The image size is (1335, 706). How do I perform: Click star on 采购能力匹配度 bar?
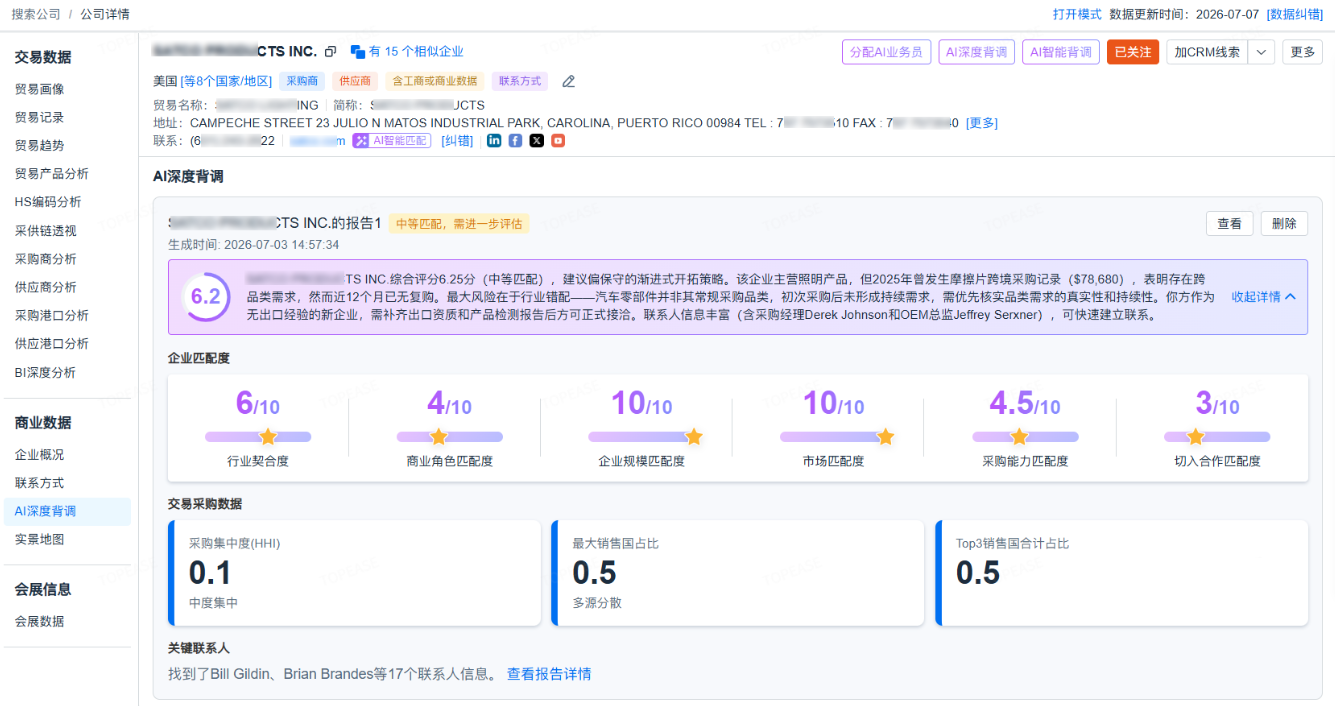pos(1019,437)
